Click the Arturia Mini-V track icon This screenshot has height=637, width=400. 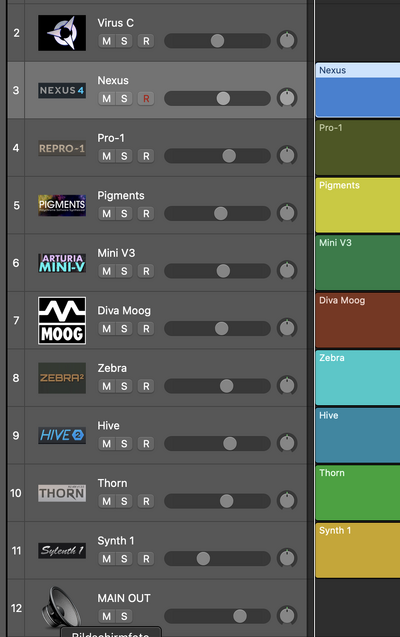coord(62,263)
